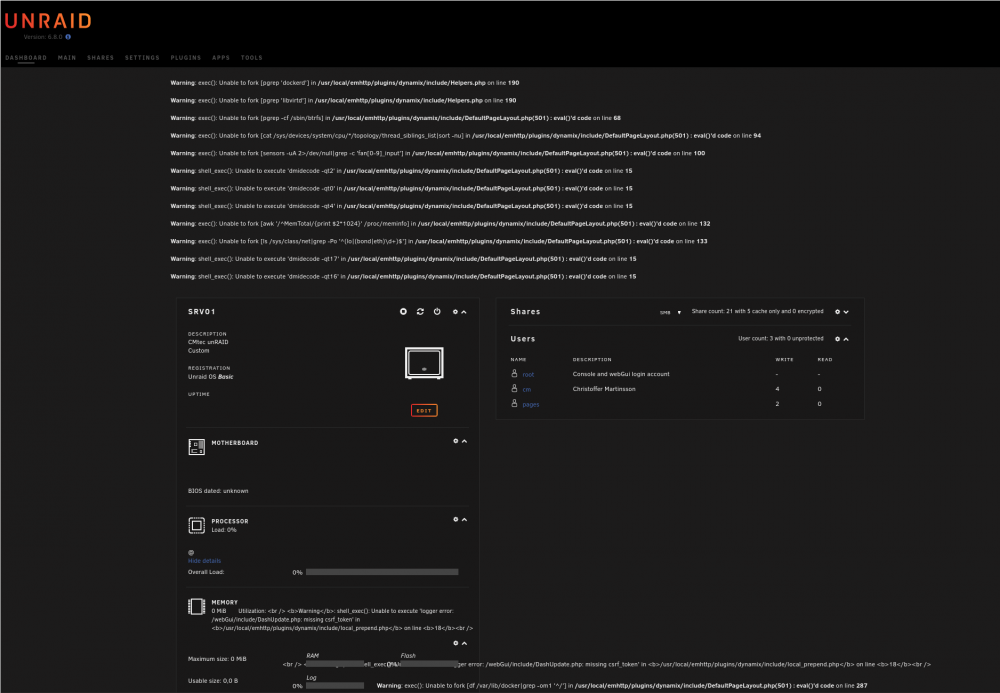Click the warning about pgrep 'libvirtd'
The width and height of the screenshot is (1000, 693).
click(343, 101)
